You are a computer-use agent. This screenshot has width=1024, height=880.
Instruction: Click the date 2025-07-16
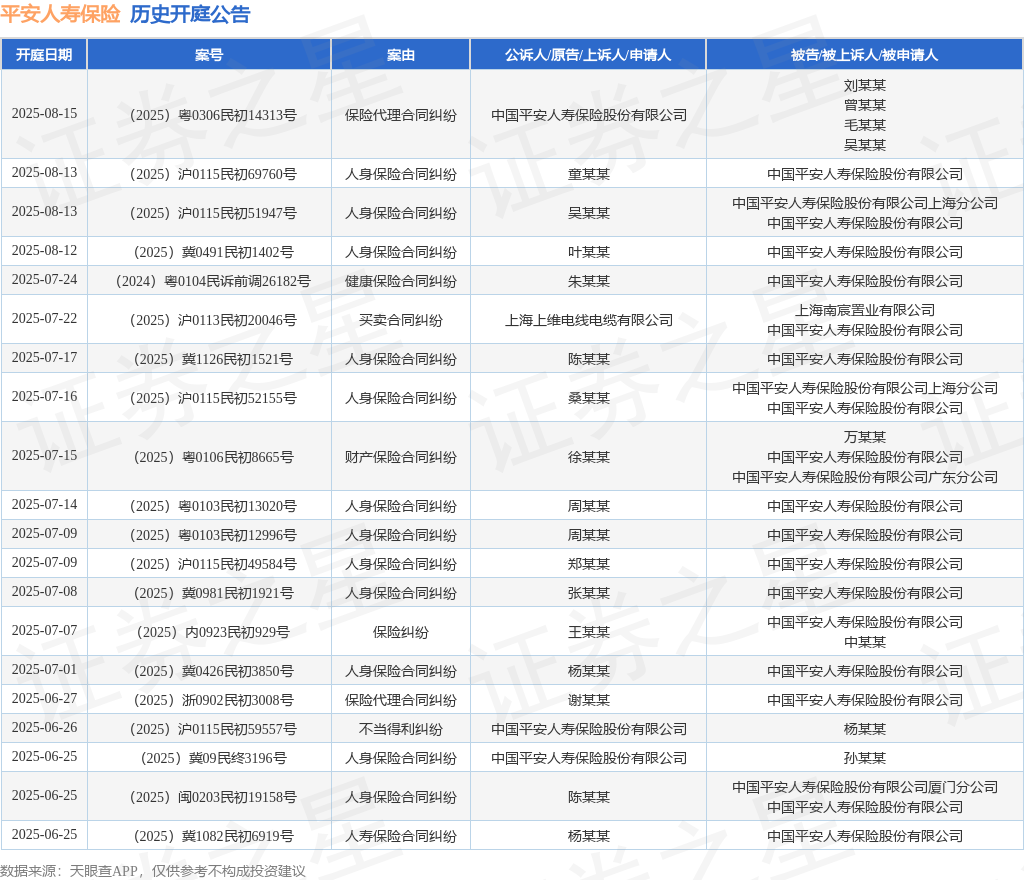(44, 397)
